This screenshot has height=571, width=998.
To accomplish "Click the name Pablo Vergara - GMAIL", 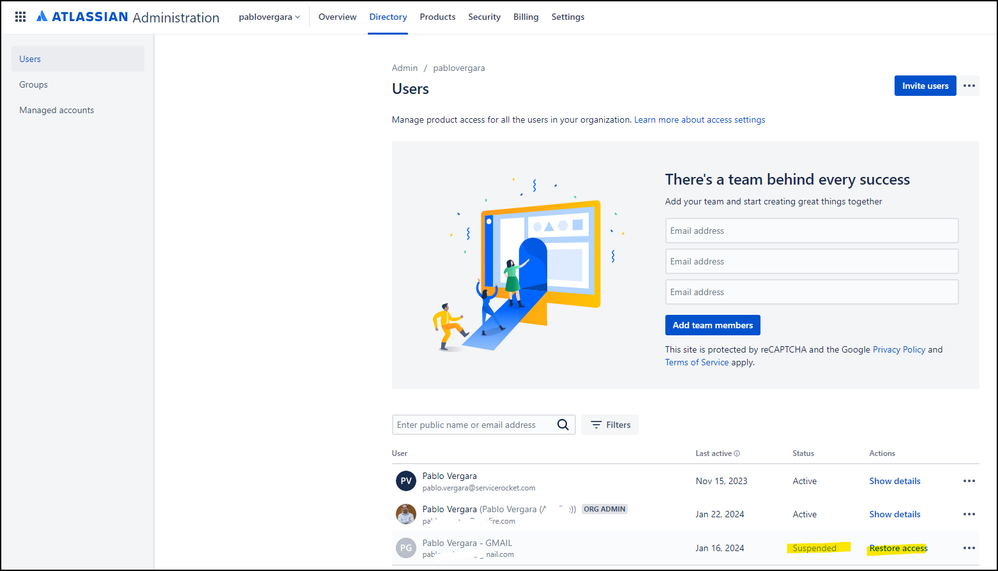I will [467, 543].
